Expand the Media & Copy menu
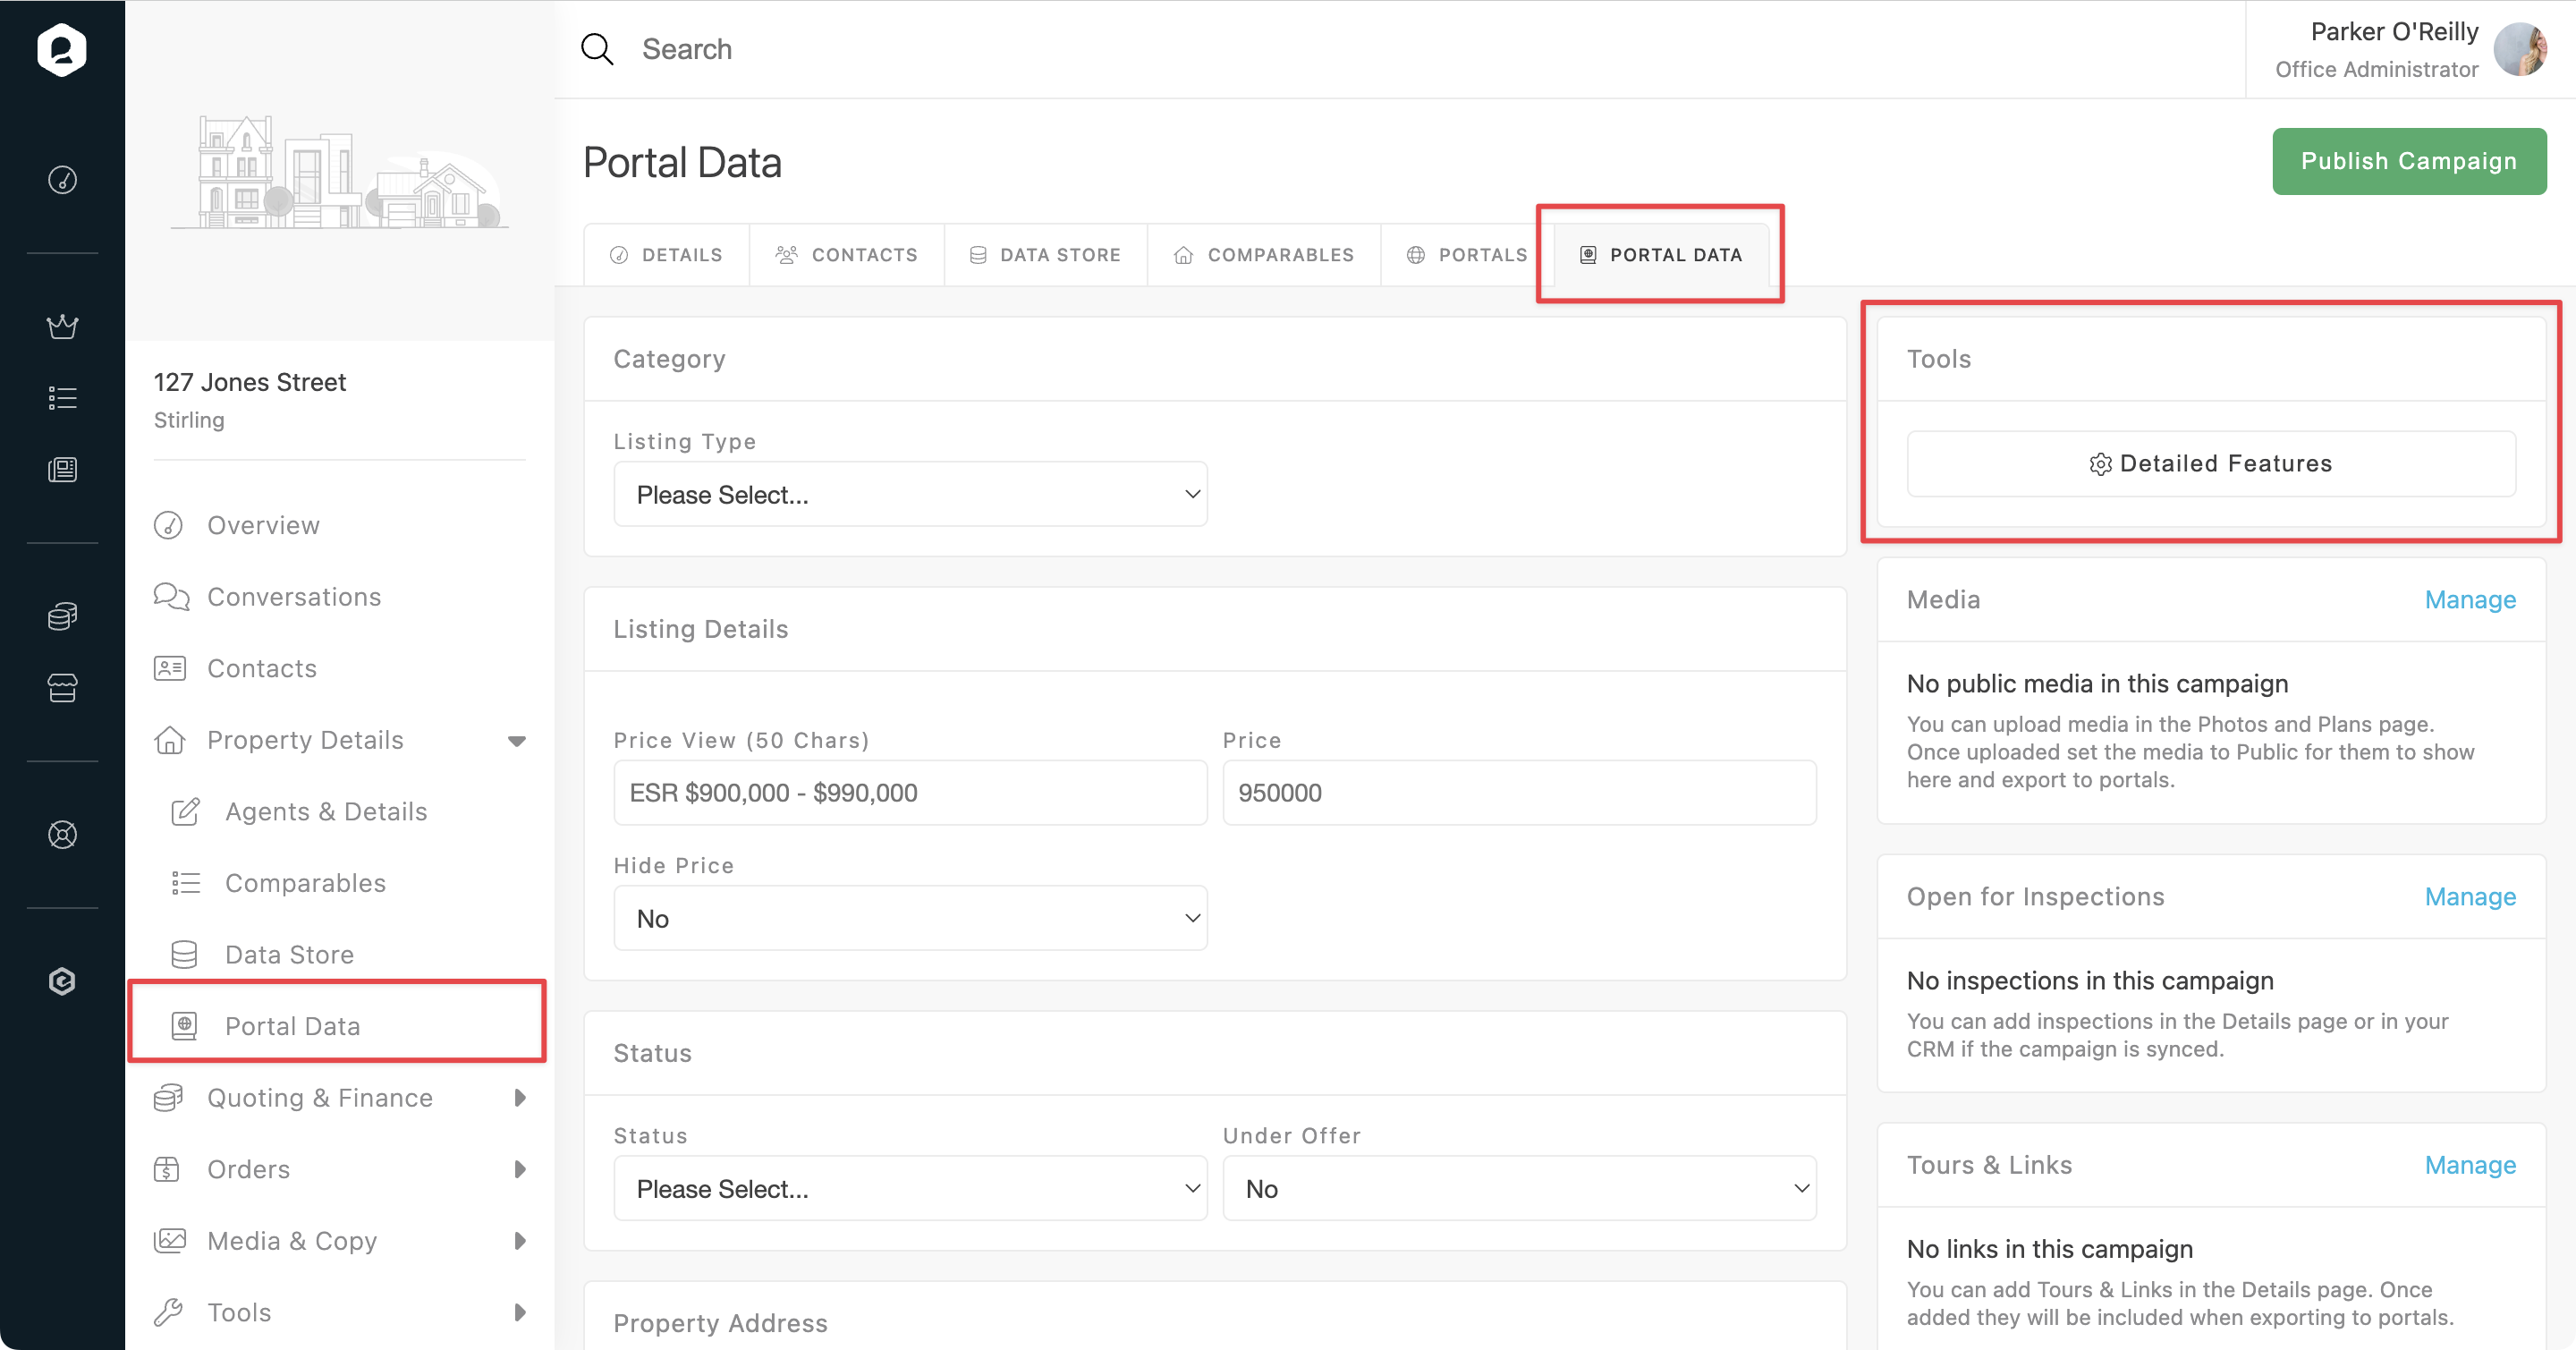The image size is (2576, 1350). (519, 1241)
